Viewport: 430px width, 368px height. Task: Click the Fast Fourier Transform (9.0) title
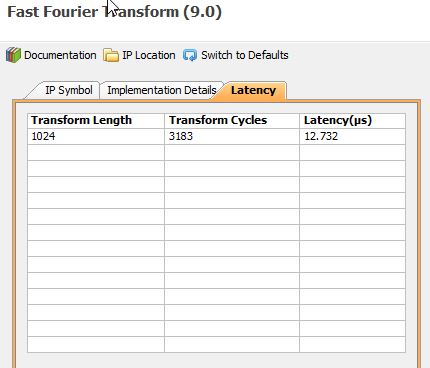(114, 12)
